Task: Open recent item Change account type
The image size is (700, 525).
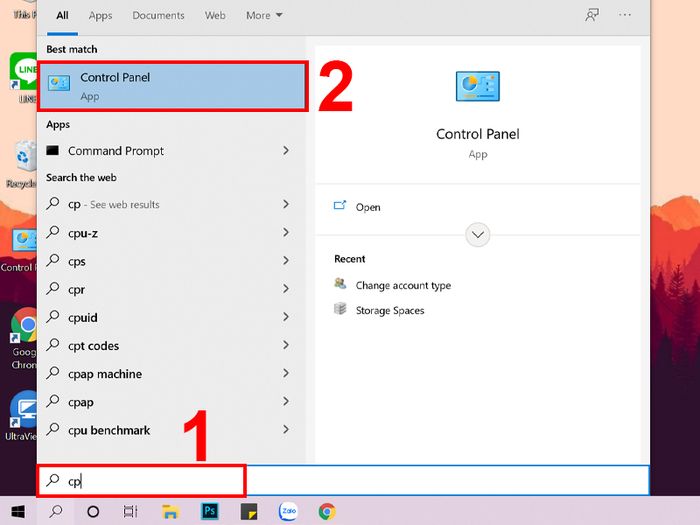Action: [x=403, y=285]
